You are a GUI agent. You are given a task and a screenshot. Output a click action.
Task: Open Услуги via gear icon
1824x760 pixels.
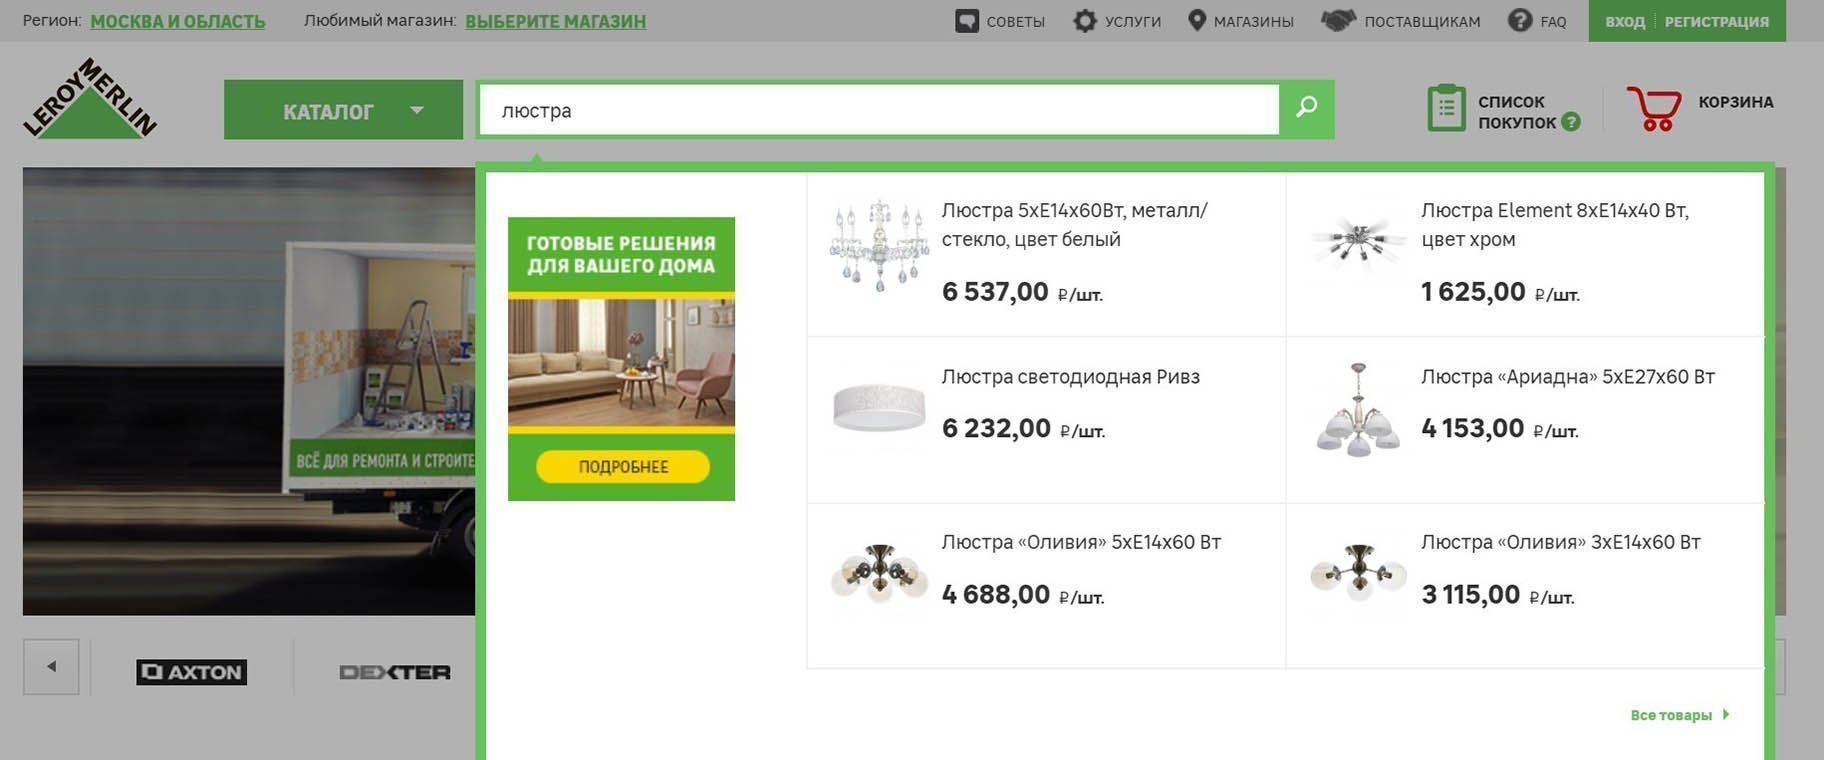(1085, 21)
